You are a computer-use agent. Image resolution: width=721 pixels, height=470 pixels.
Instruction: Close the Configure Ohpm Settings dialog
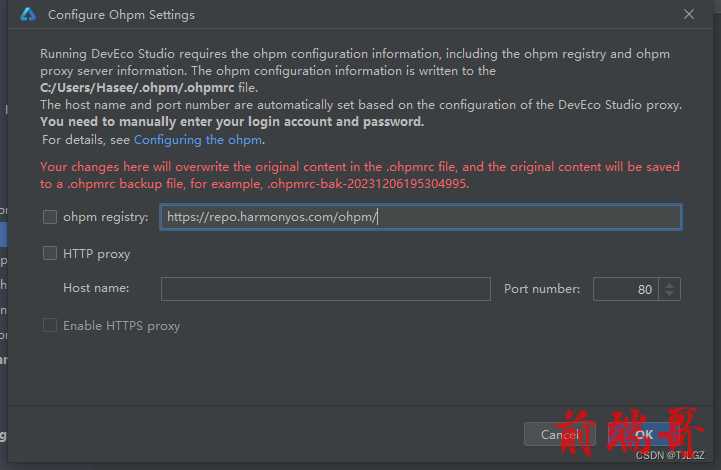(x=688, y=14)
